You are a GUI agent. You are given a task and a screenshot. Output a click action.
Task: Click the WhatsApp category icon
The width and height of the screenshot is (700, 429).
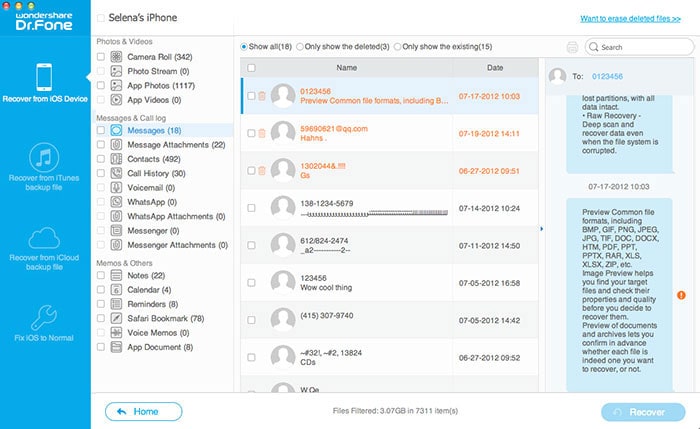tap(116, 202)
